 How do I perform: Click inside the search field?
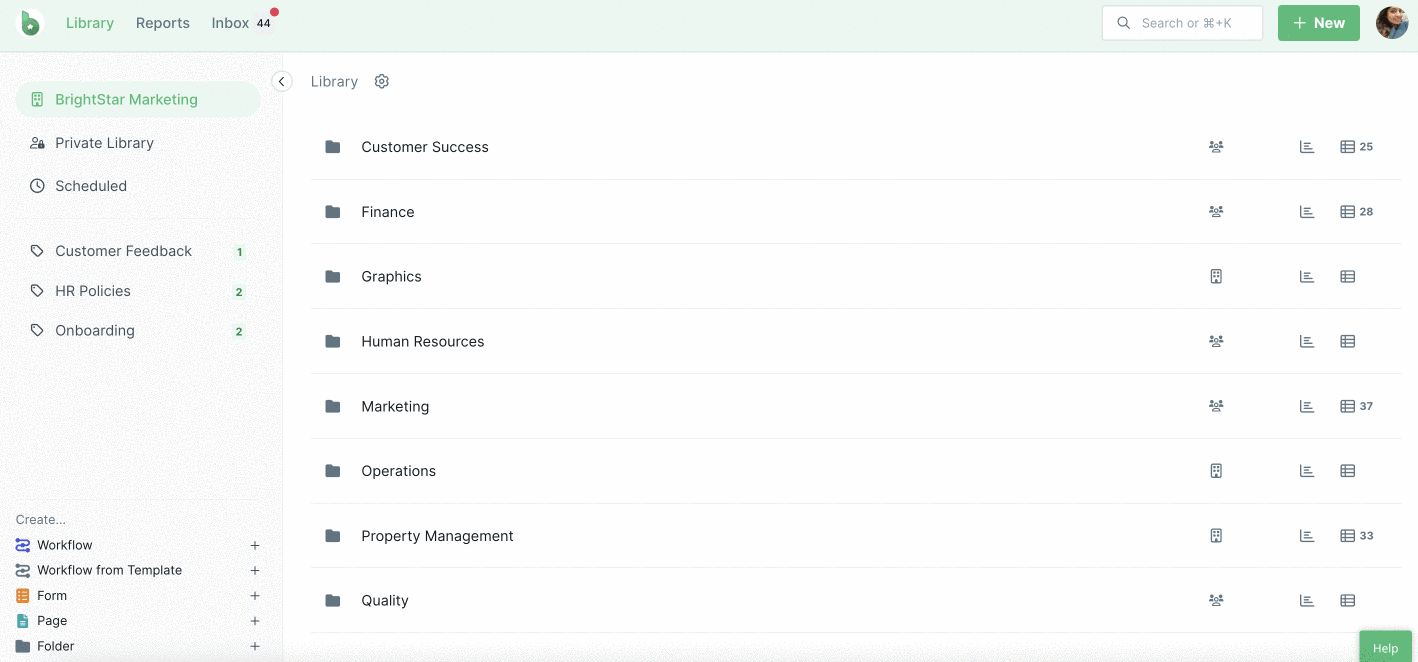pyautogui.click(x=1182, y=22)
